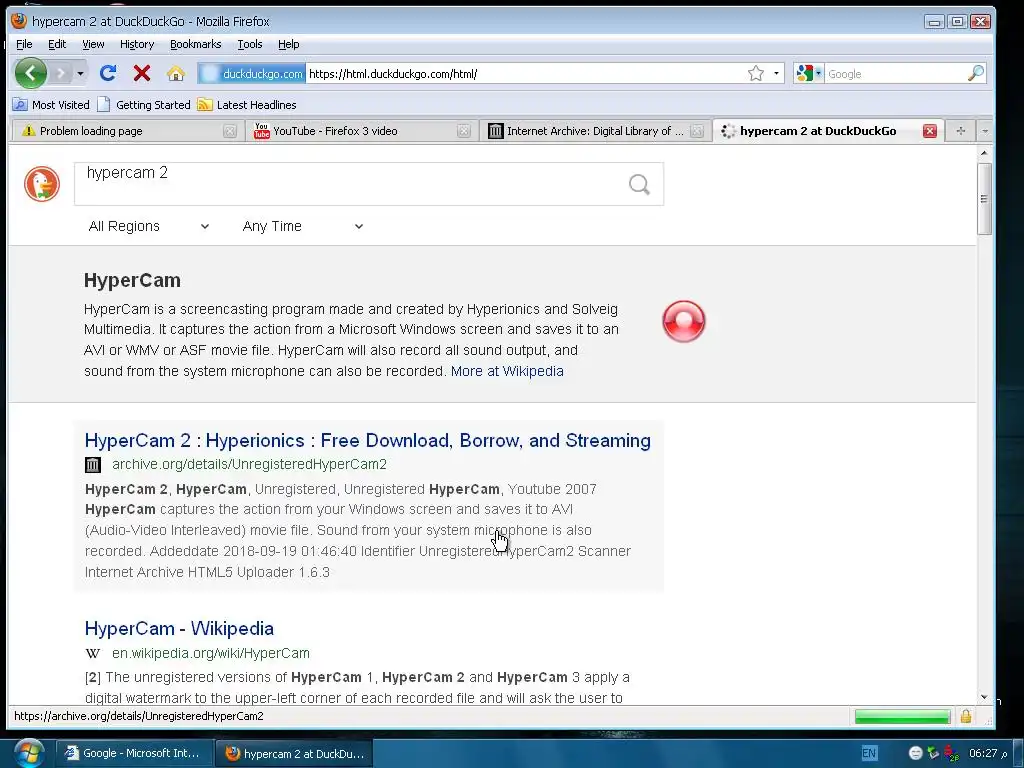Click the green arrows tray icon
1024x768 pixels.
tap(933, 754)
